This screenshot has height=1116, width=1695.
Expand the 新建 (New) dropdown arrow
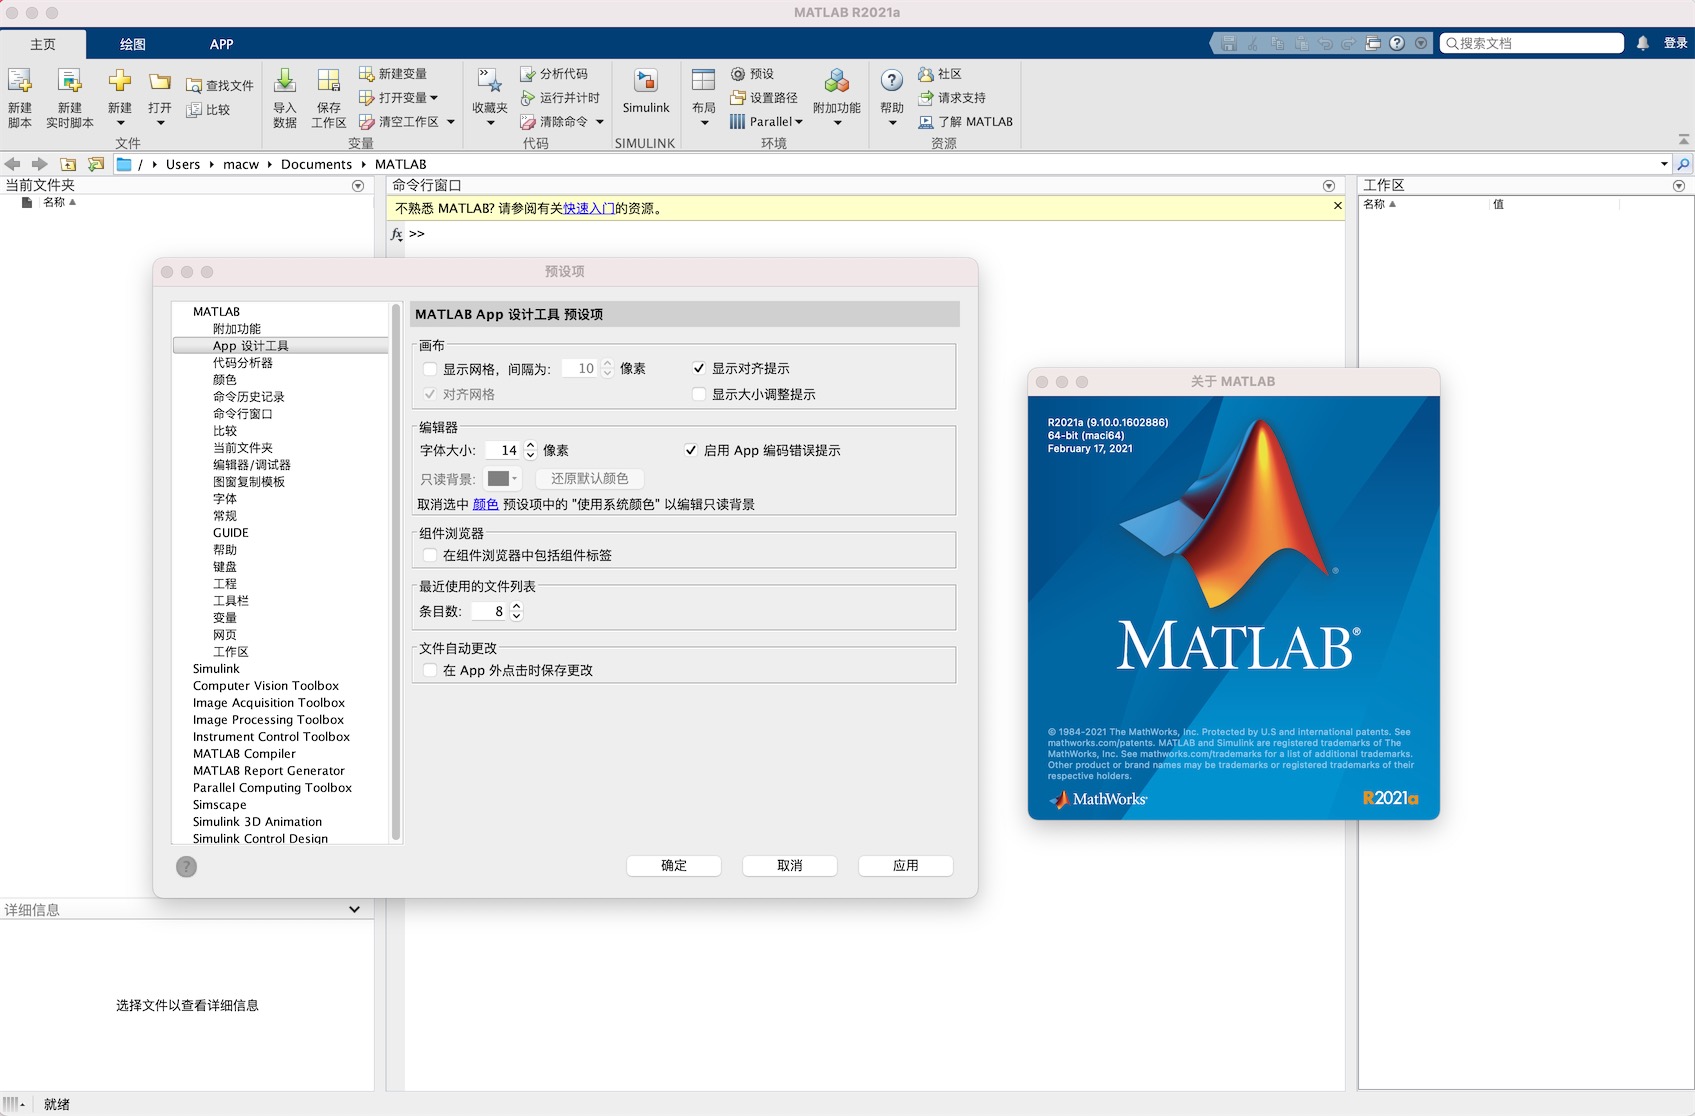(120, 124)
